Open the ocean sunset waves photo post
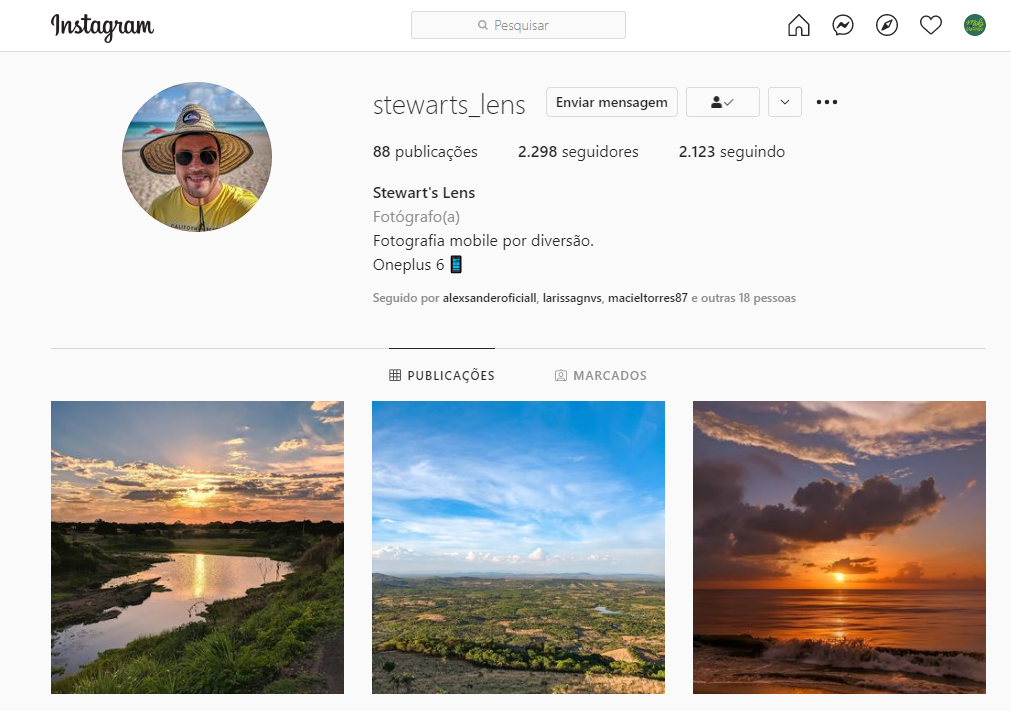The image size is (1011, 711). [839, 547]
